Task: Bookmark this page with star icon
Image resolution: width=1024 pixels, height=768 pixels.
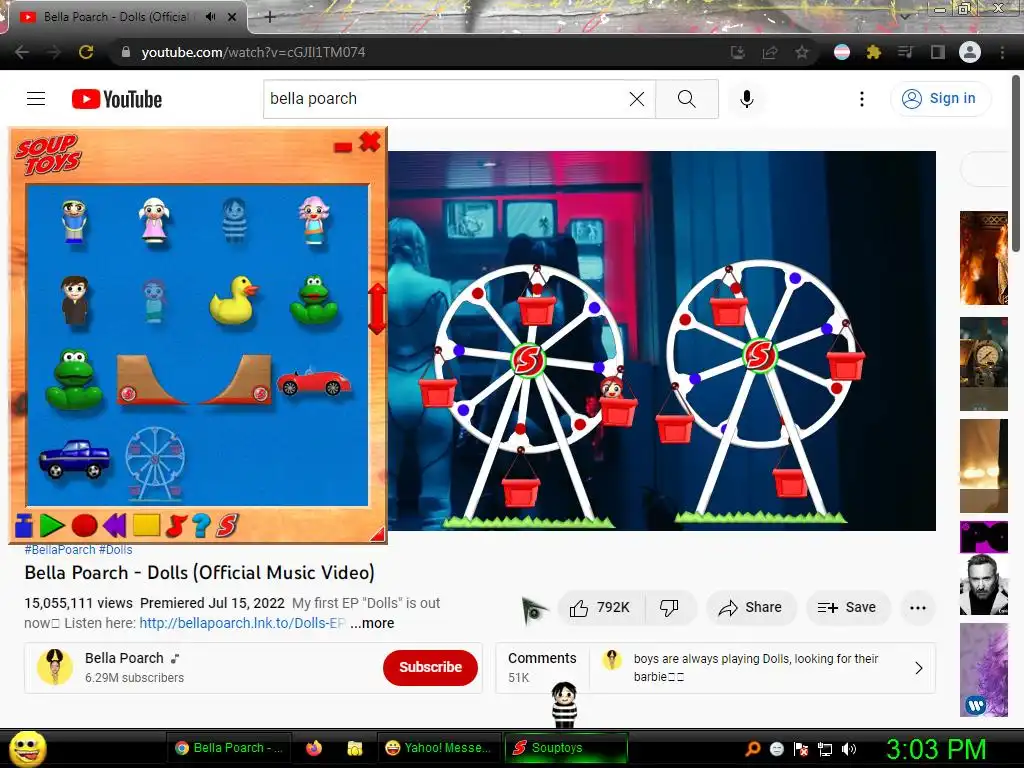Action: click(x=802, y=52)
